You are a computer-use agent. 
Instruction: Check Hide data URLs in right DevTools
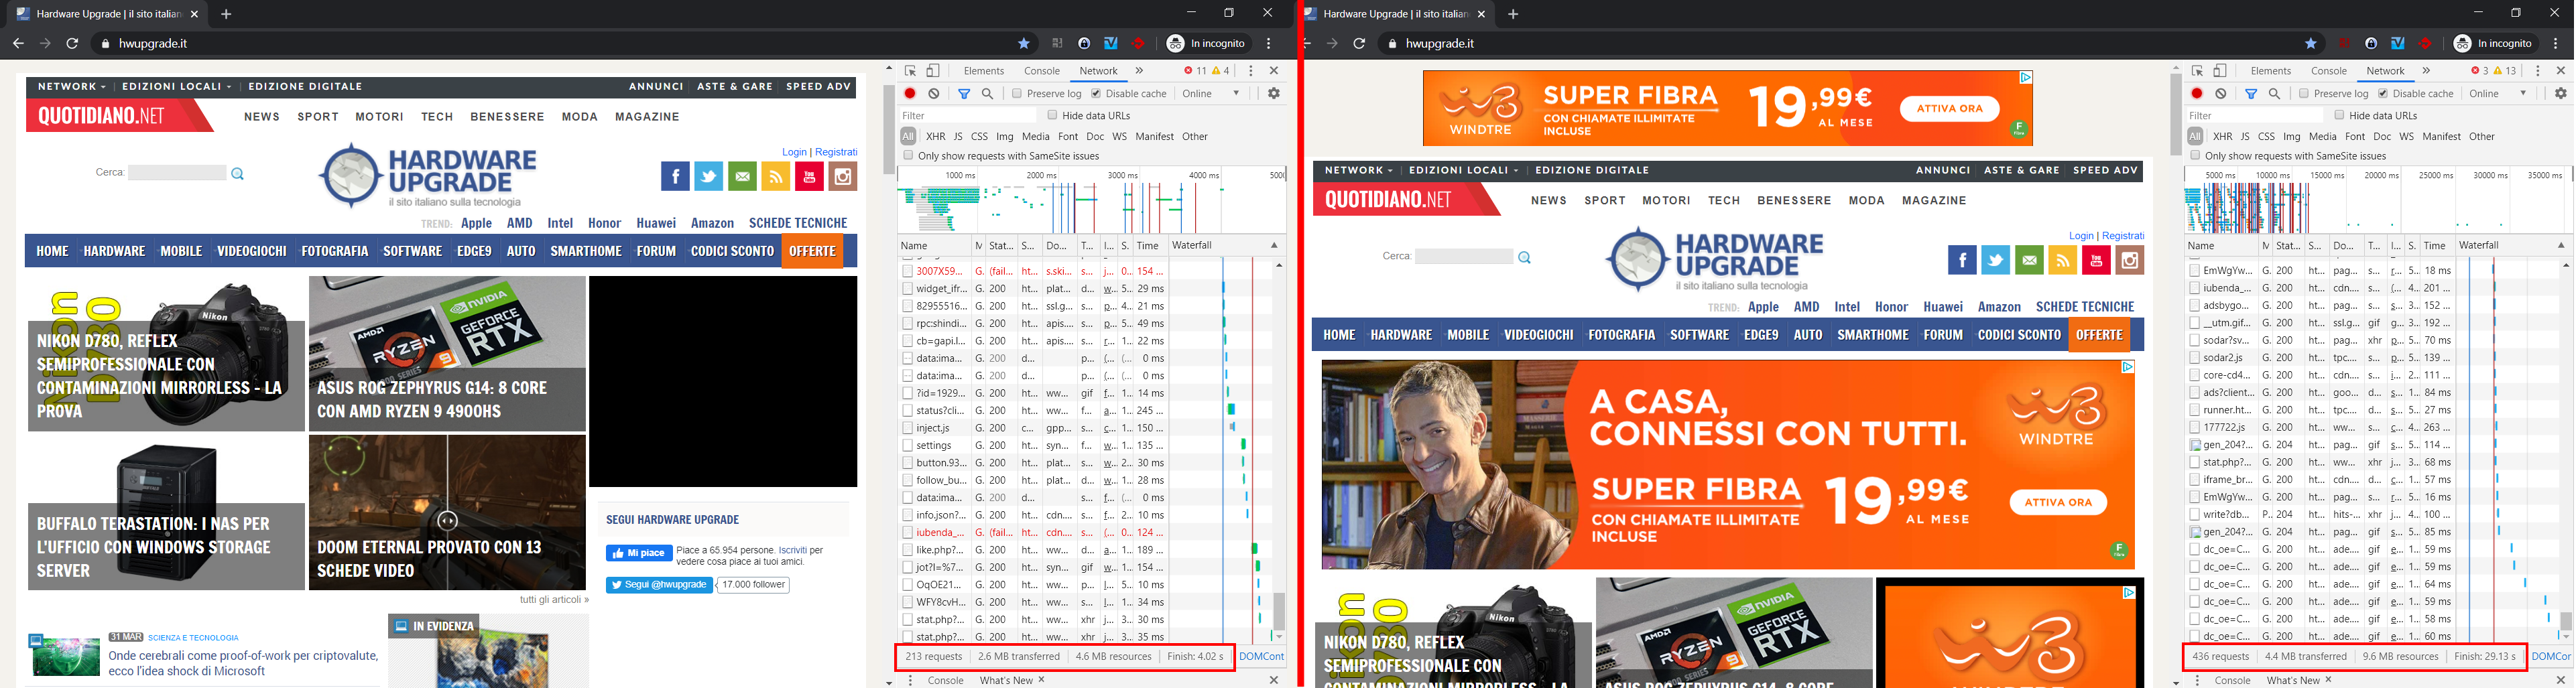(x=2339, y=115)
